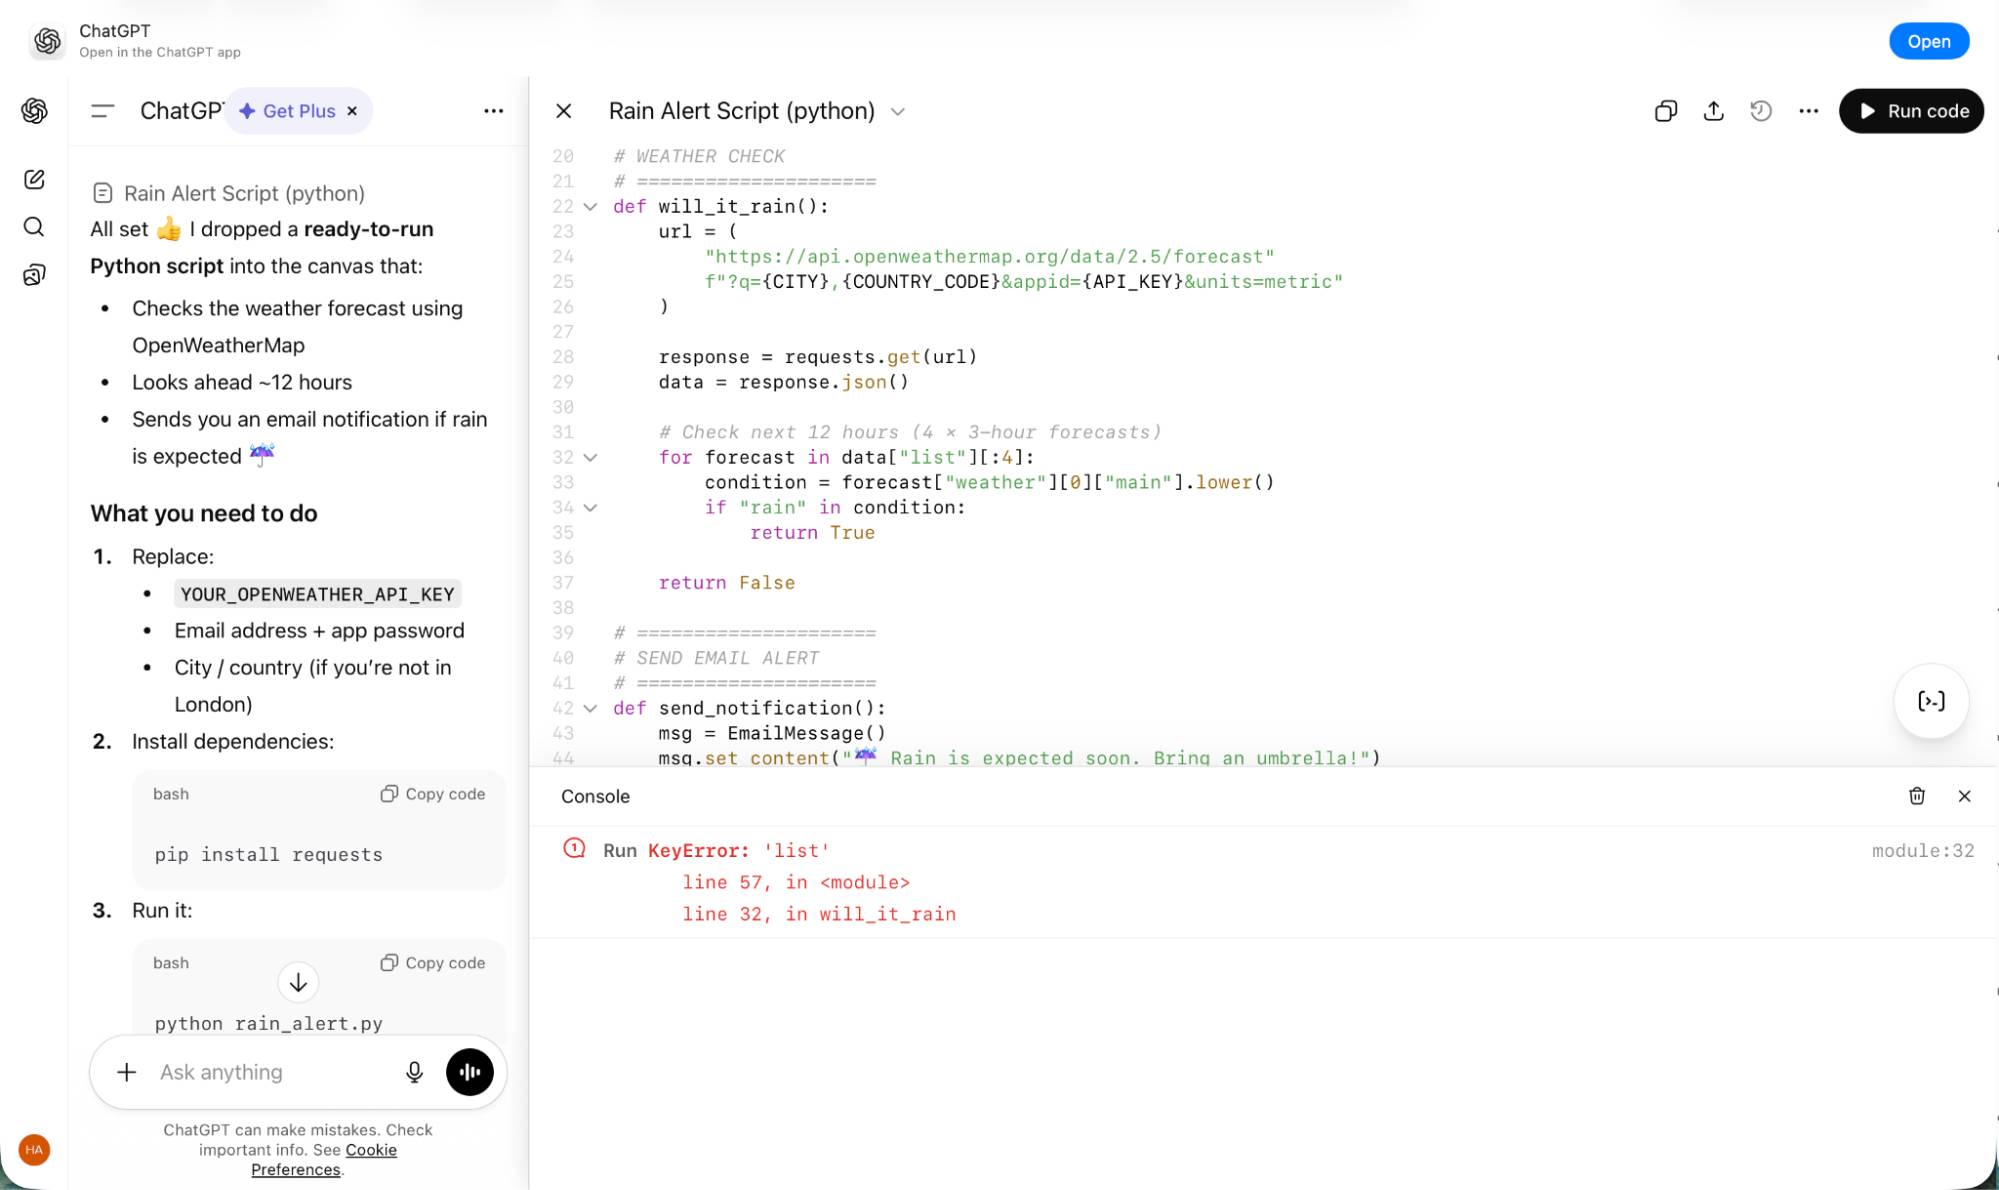This screenshot has width=1999, height=1190.
Task: Open the chat options ellipsis menu
Action: coord(494,111)
